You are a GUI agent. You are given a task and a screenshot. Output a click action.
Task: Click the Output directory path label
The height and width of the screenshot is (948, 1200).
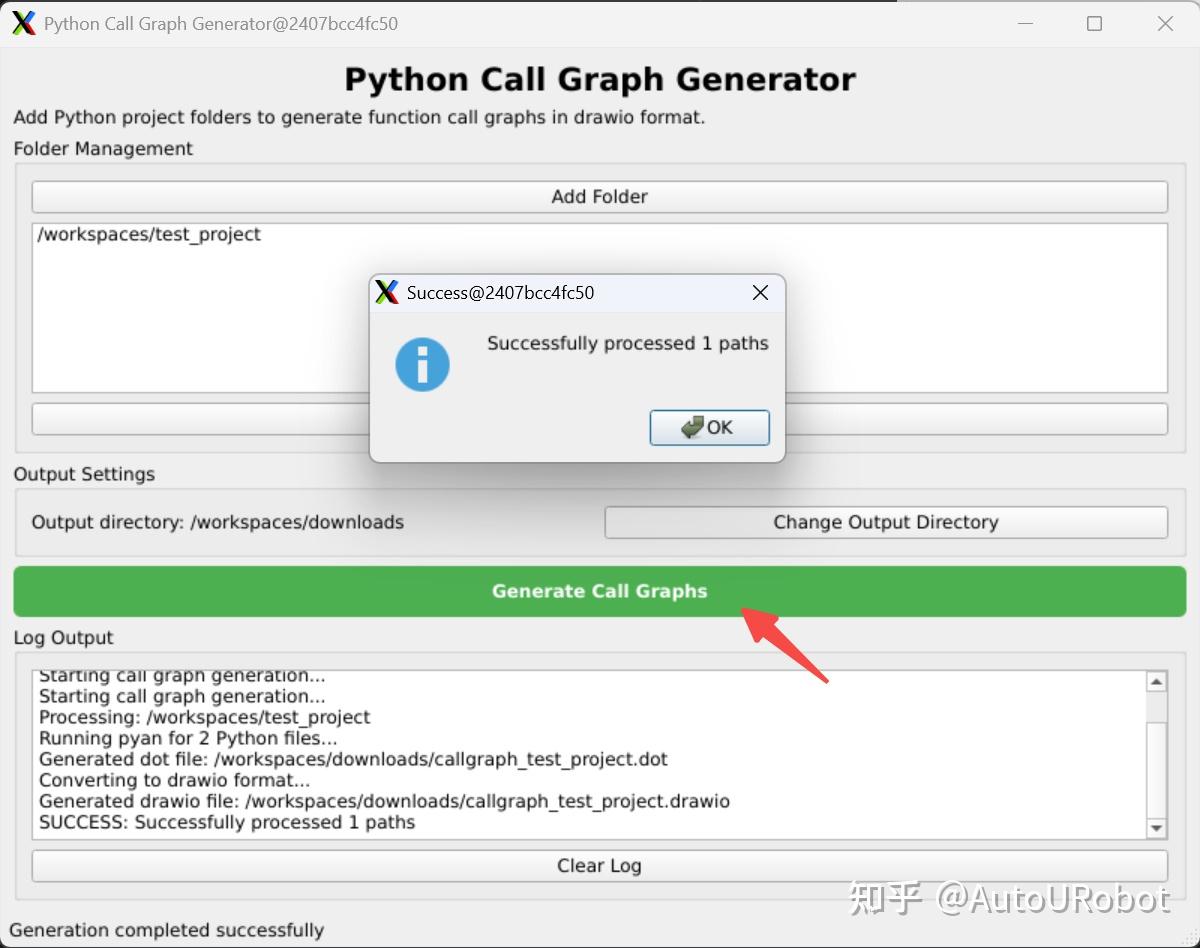218,522
